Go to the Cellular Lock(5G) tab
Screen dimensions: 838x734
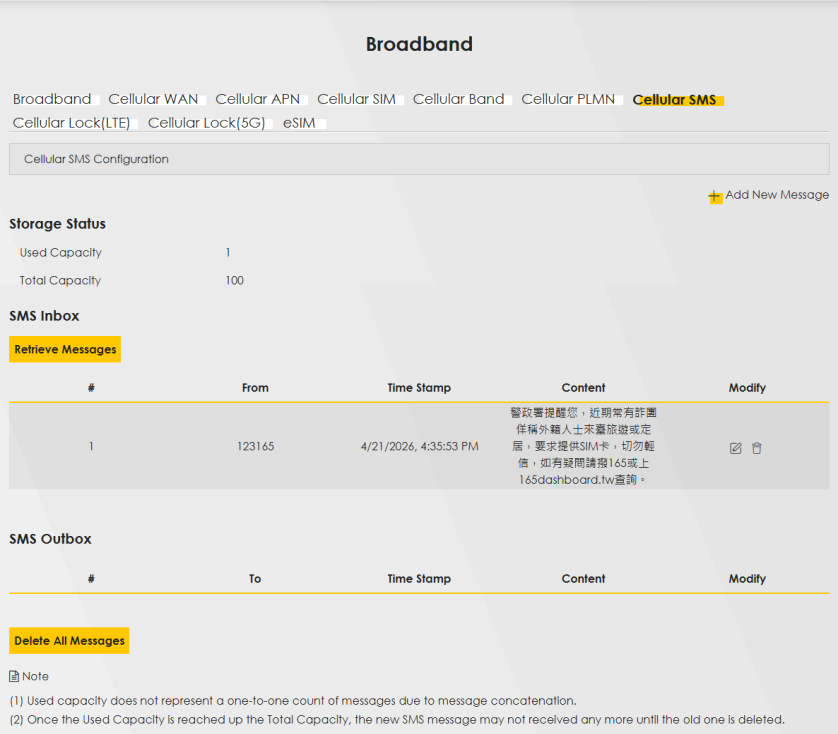point(206,123)
